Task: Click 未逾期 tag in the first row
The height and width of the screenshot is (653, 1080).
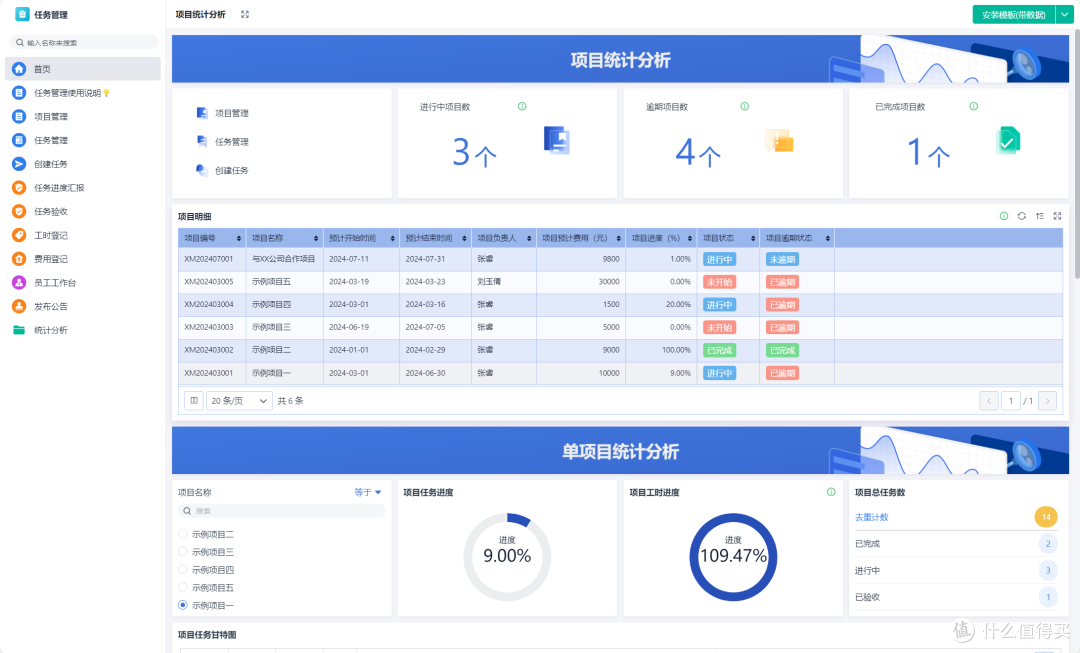Action: tap(782, 260)
